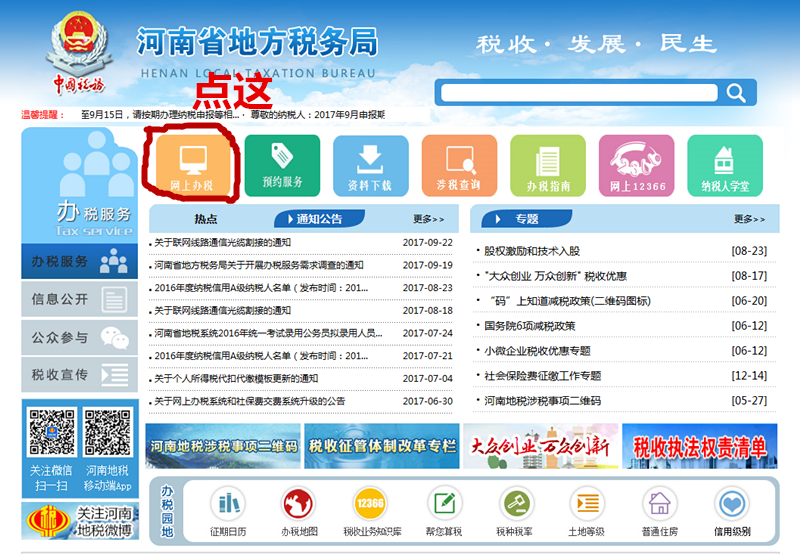800x554 pixels.
Task: Click the search magnifier button
Action: (x=737, y=94)
